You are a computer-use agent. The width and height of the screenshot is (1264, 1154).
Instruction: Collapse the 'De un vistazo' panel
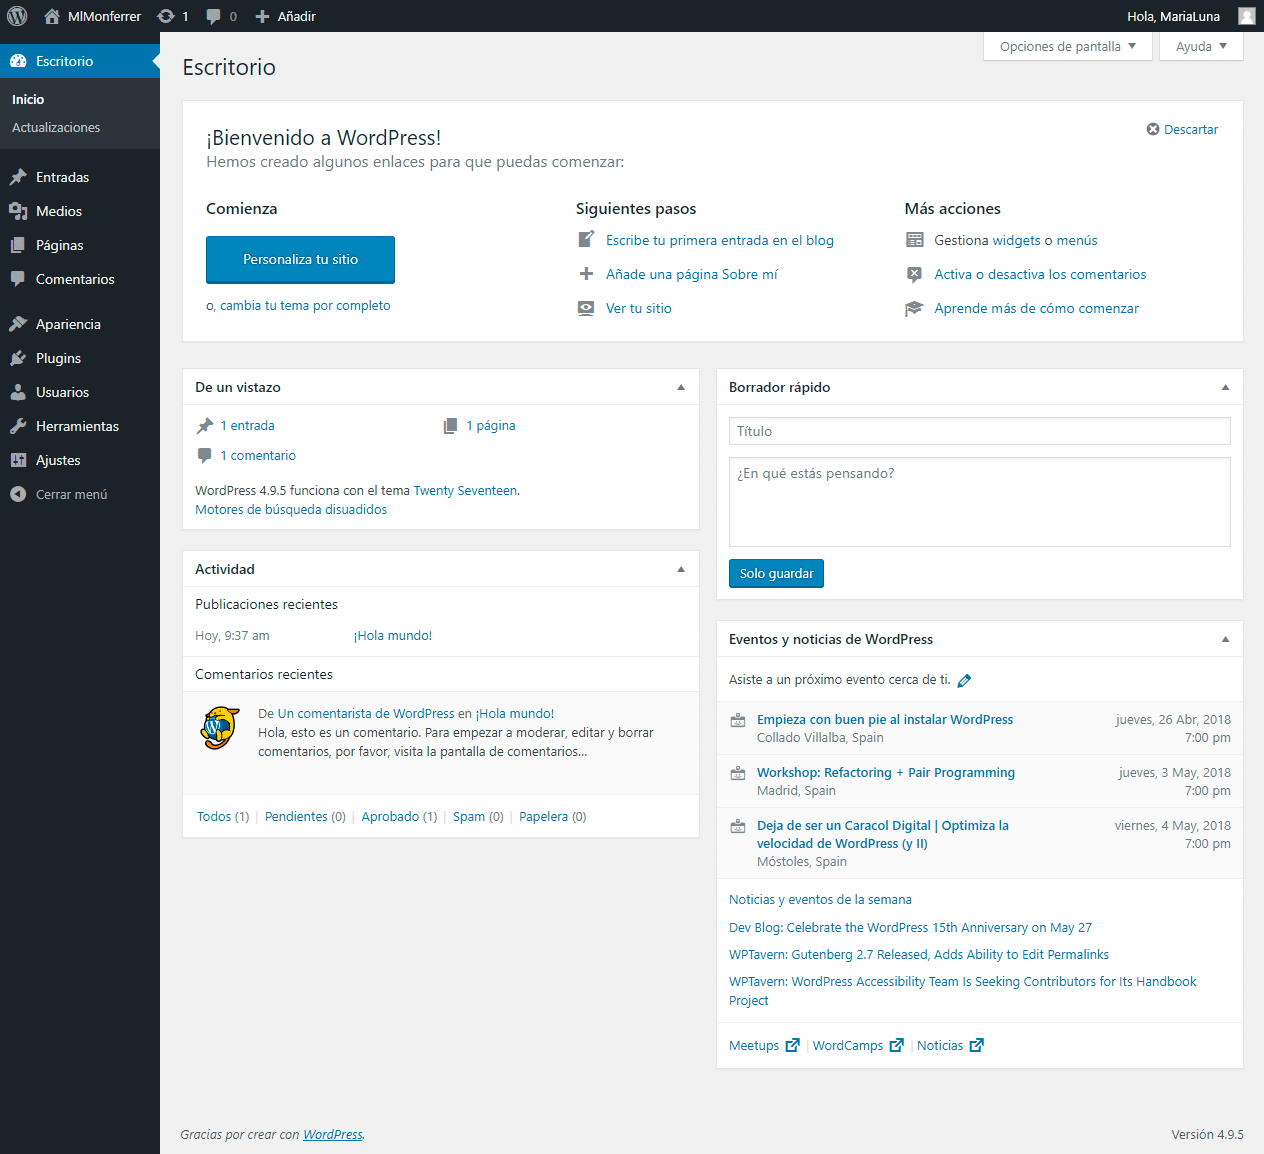click(681, 387)
